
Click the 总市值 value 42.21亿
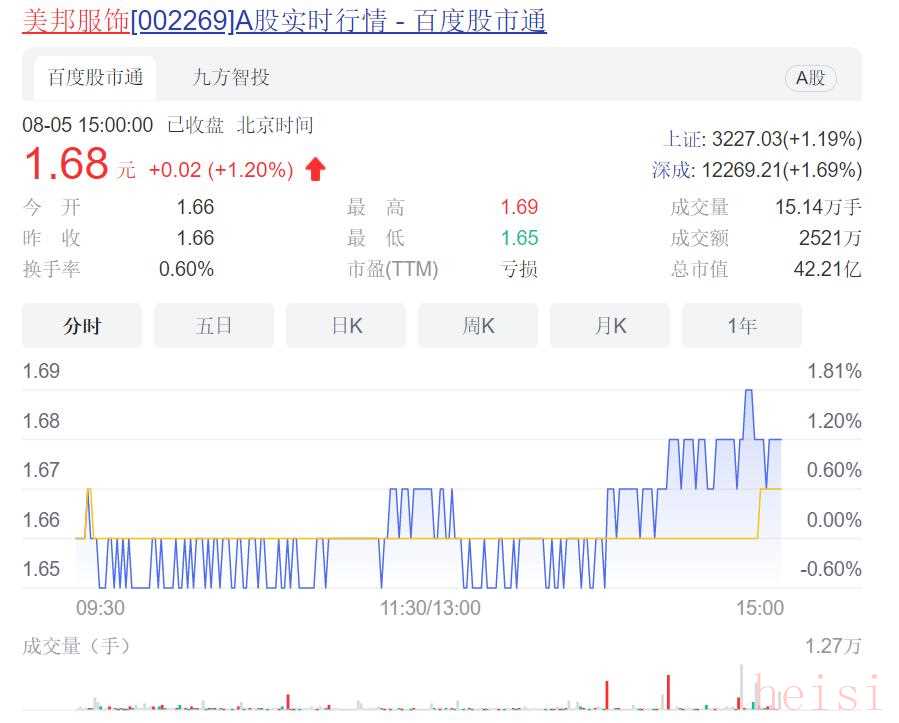[827, 269]
